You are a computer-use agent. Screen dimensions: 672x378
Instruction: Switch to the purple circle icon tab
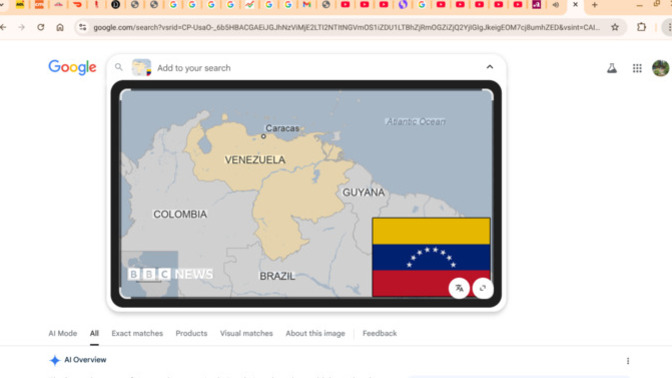(402, 5)
